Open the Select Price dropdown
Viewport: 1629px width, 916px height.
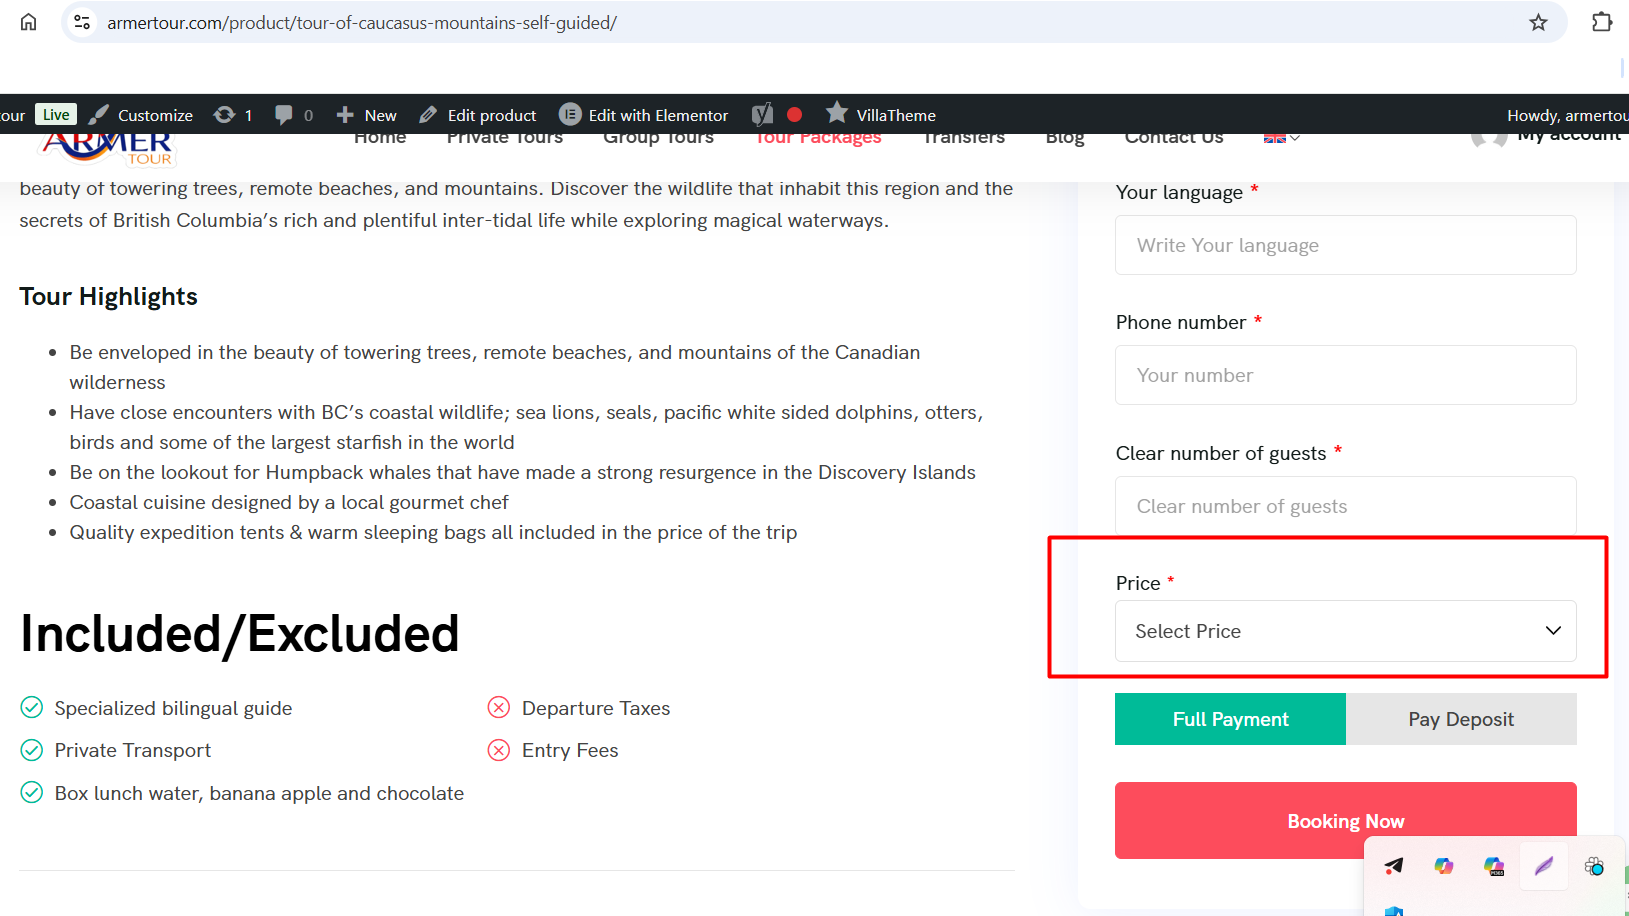(x=1345, y=631)
